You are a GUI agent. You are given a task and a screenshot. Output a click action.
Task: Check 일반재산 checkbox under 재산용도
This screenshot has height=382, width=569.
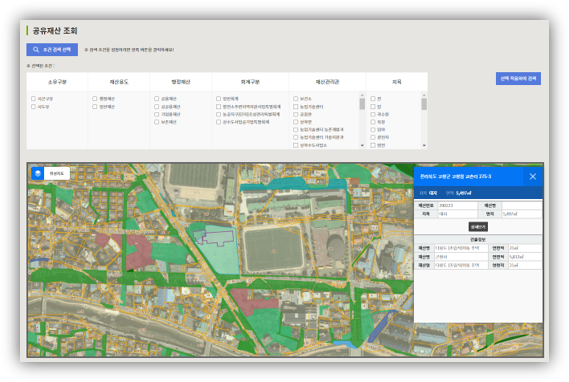click(x=95, y=107)
